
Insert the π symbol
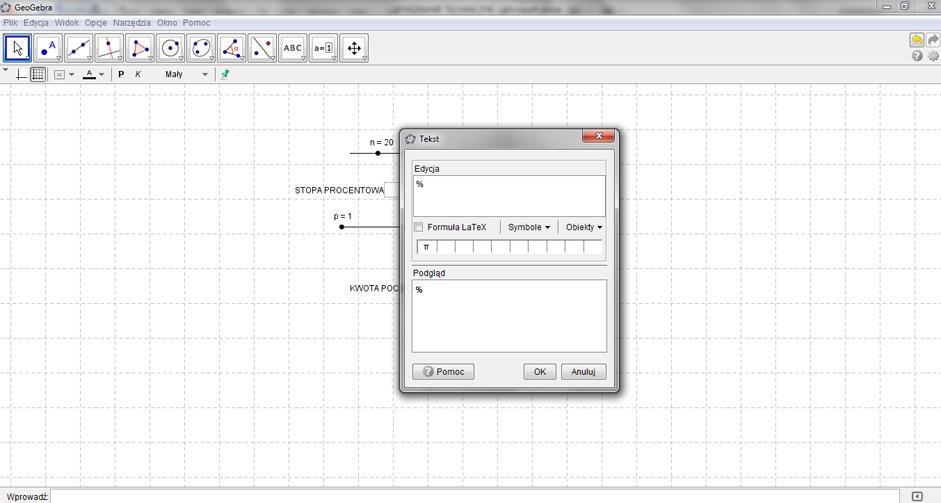point(427,247)
